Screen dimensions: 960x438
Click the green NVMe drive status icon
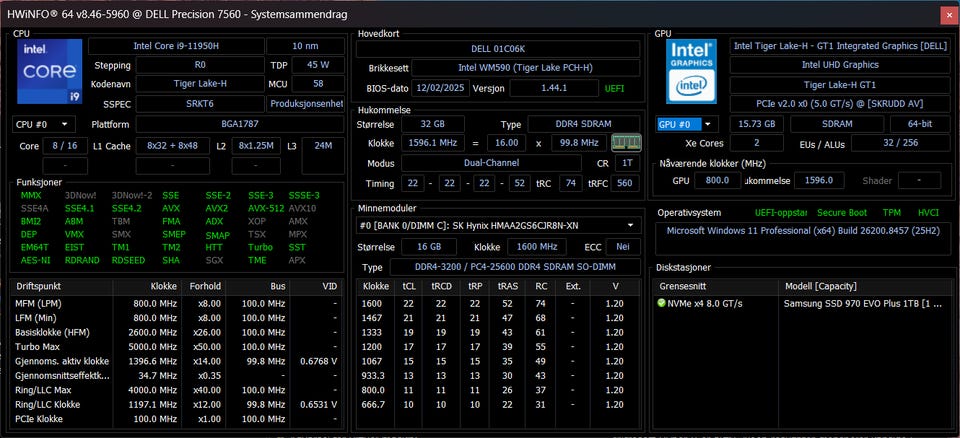coord(661,303)
